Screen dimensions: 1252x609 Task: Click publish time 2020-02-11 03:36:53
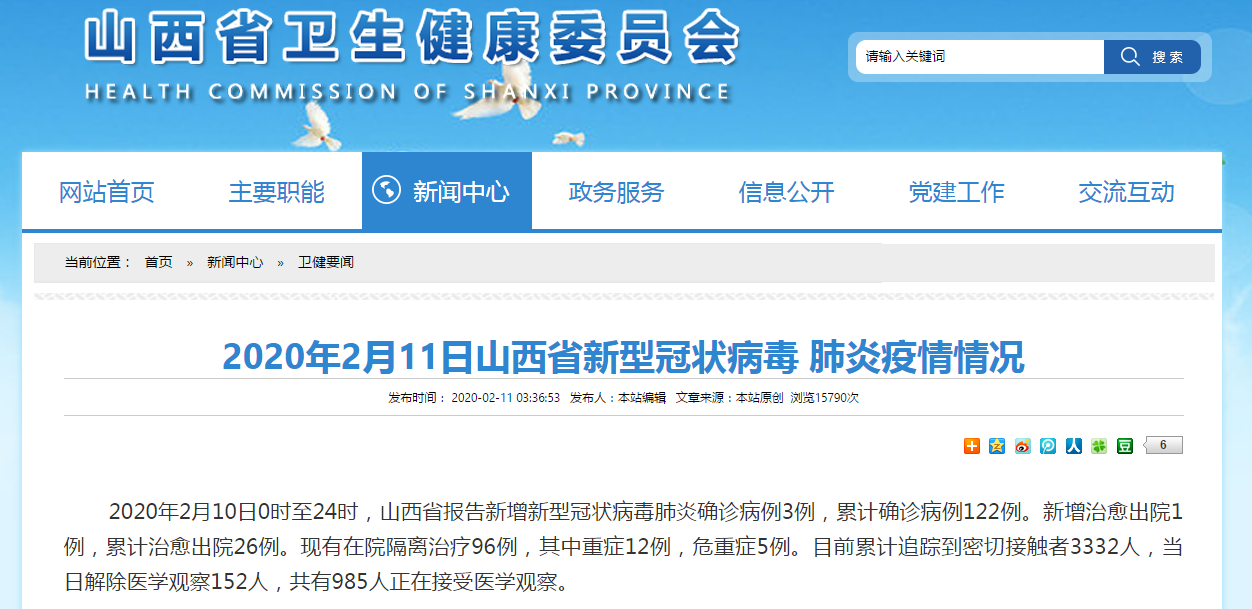506,397
